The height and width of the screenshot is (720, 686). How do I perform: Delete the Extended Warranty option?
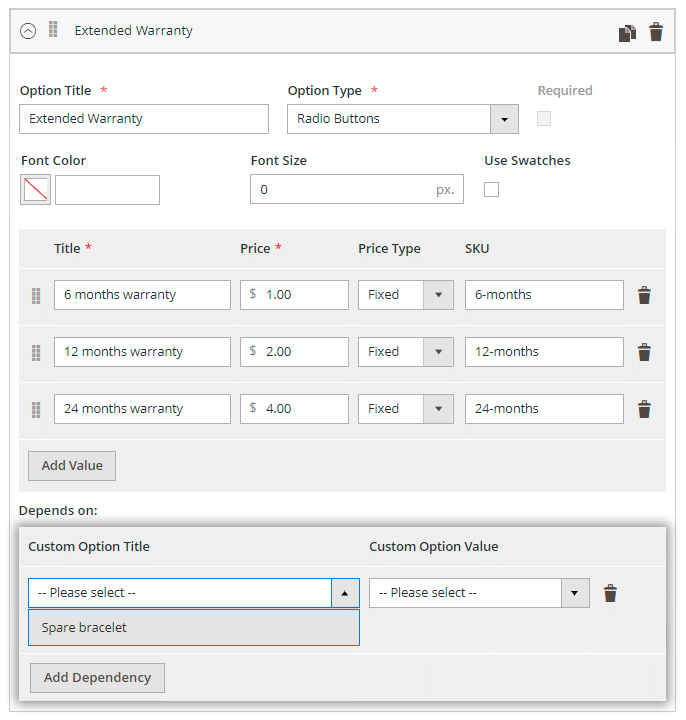(x=656, y=32)
